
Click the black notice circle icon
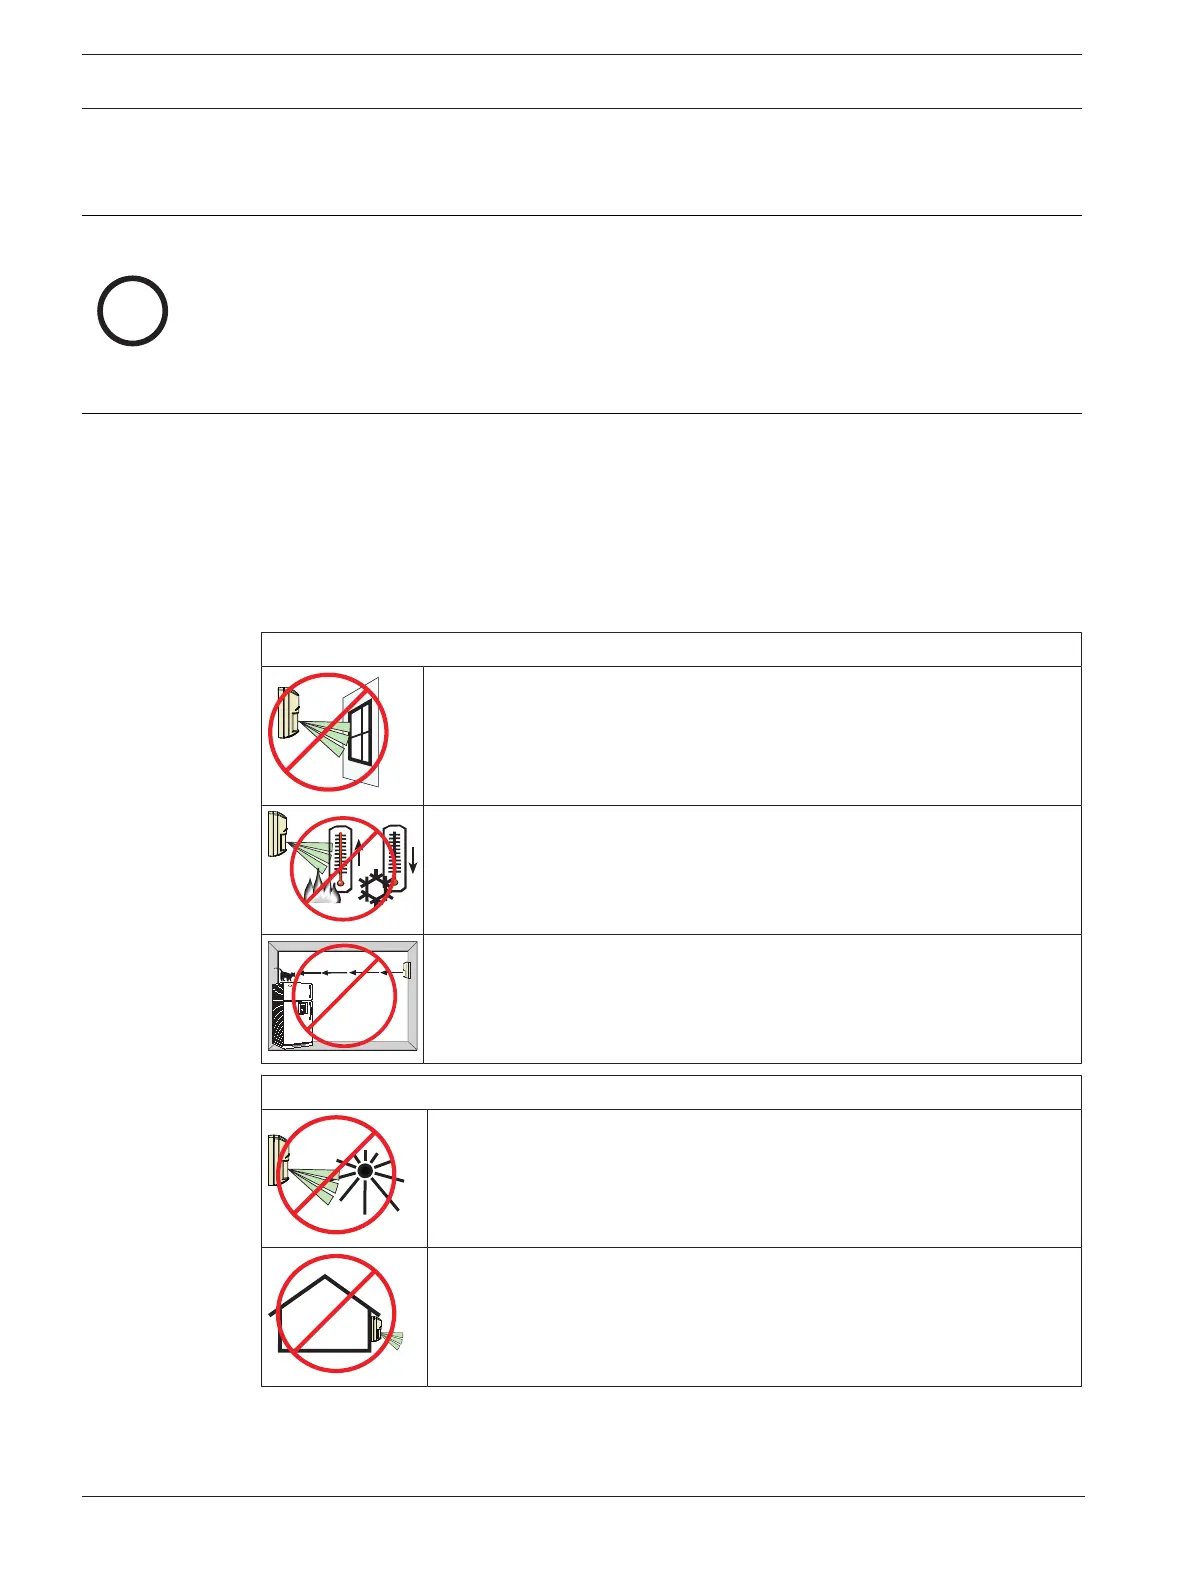[x=132, y=311]
